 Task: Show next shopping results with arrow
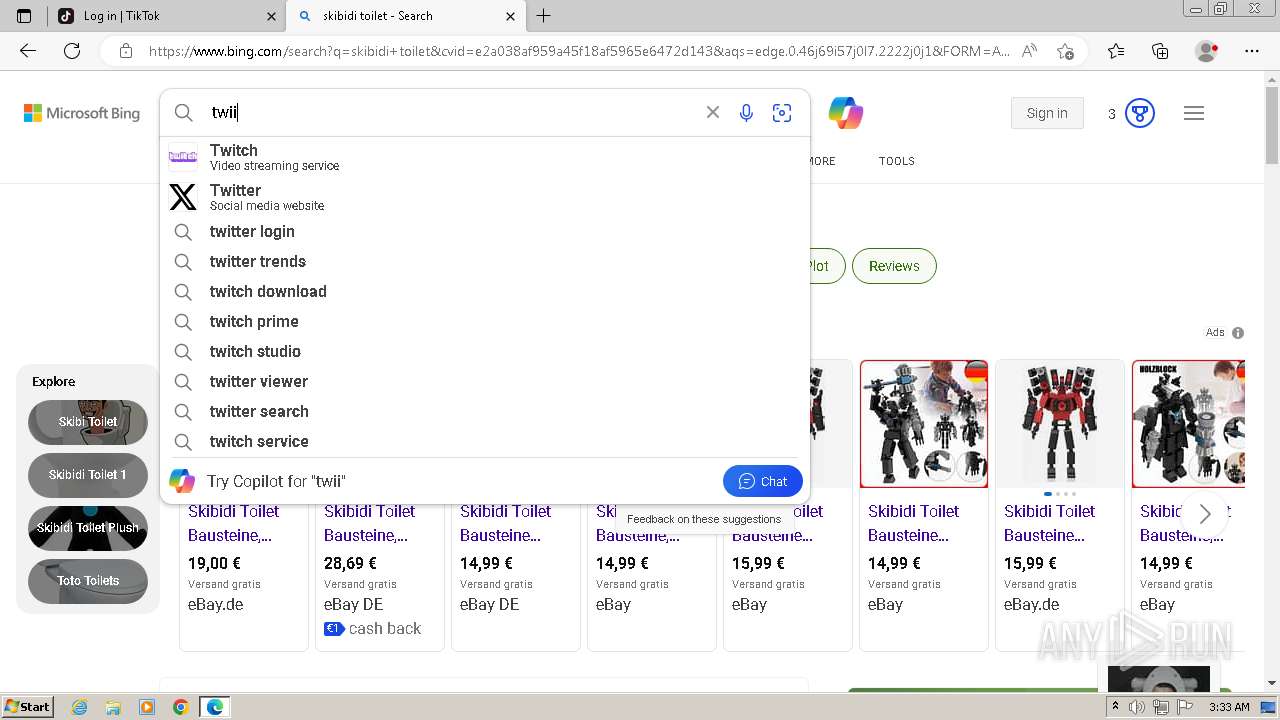(1205, 514)
